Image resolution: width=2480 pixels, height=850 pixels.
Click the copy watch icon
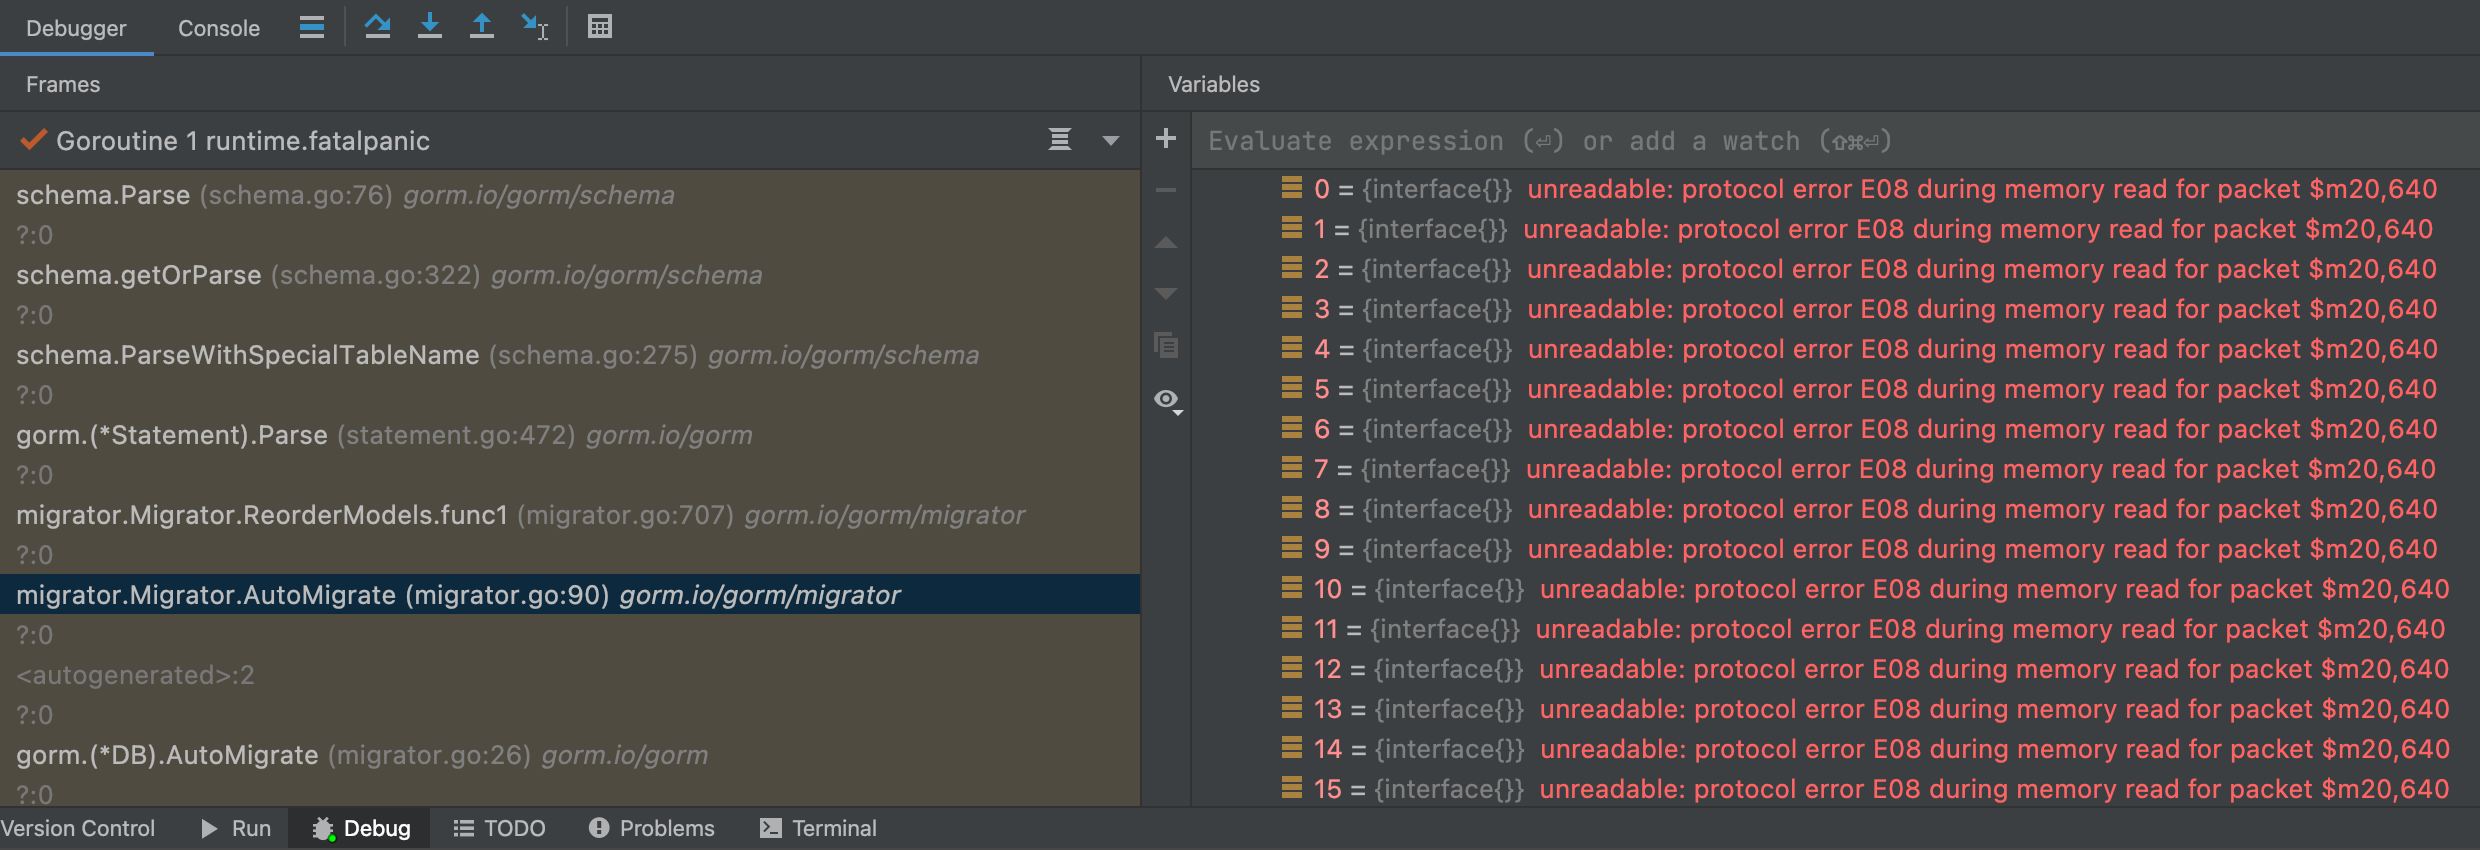click(x=1166, y=346)
